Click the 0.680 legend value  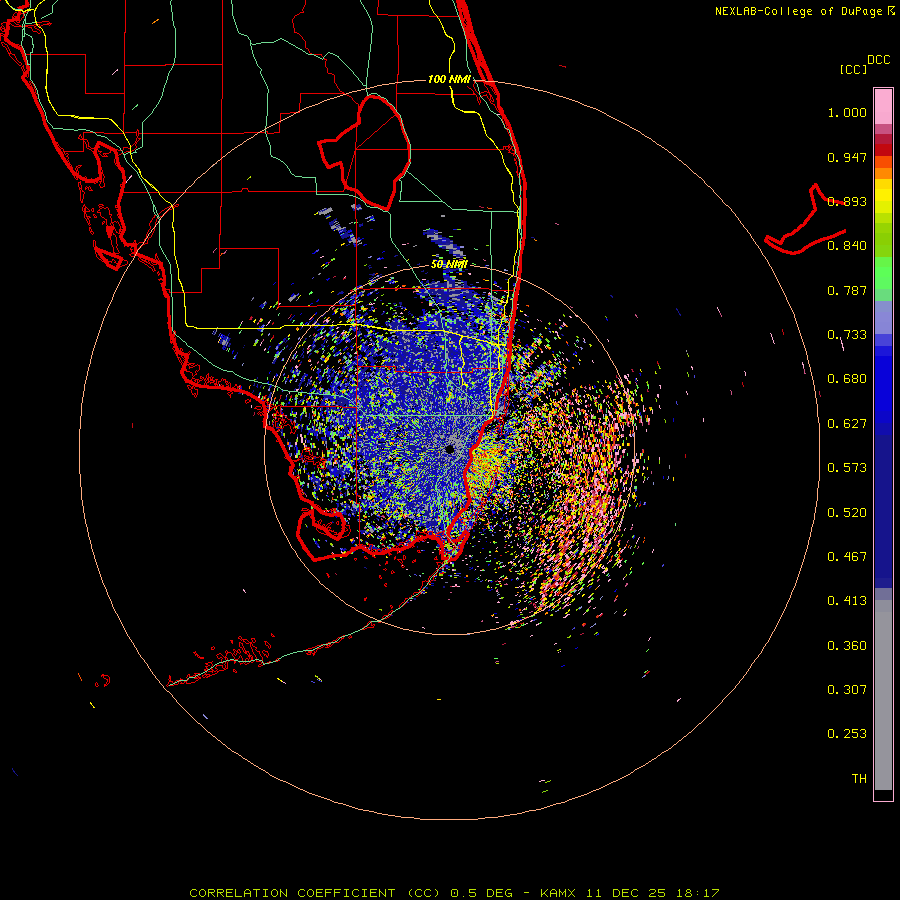click(847, 379)
